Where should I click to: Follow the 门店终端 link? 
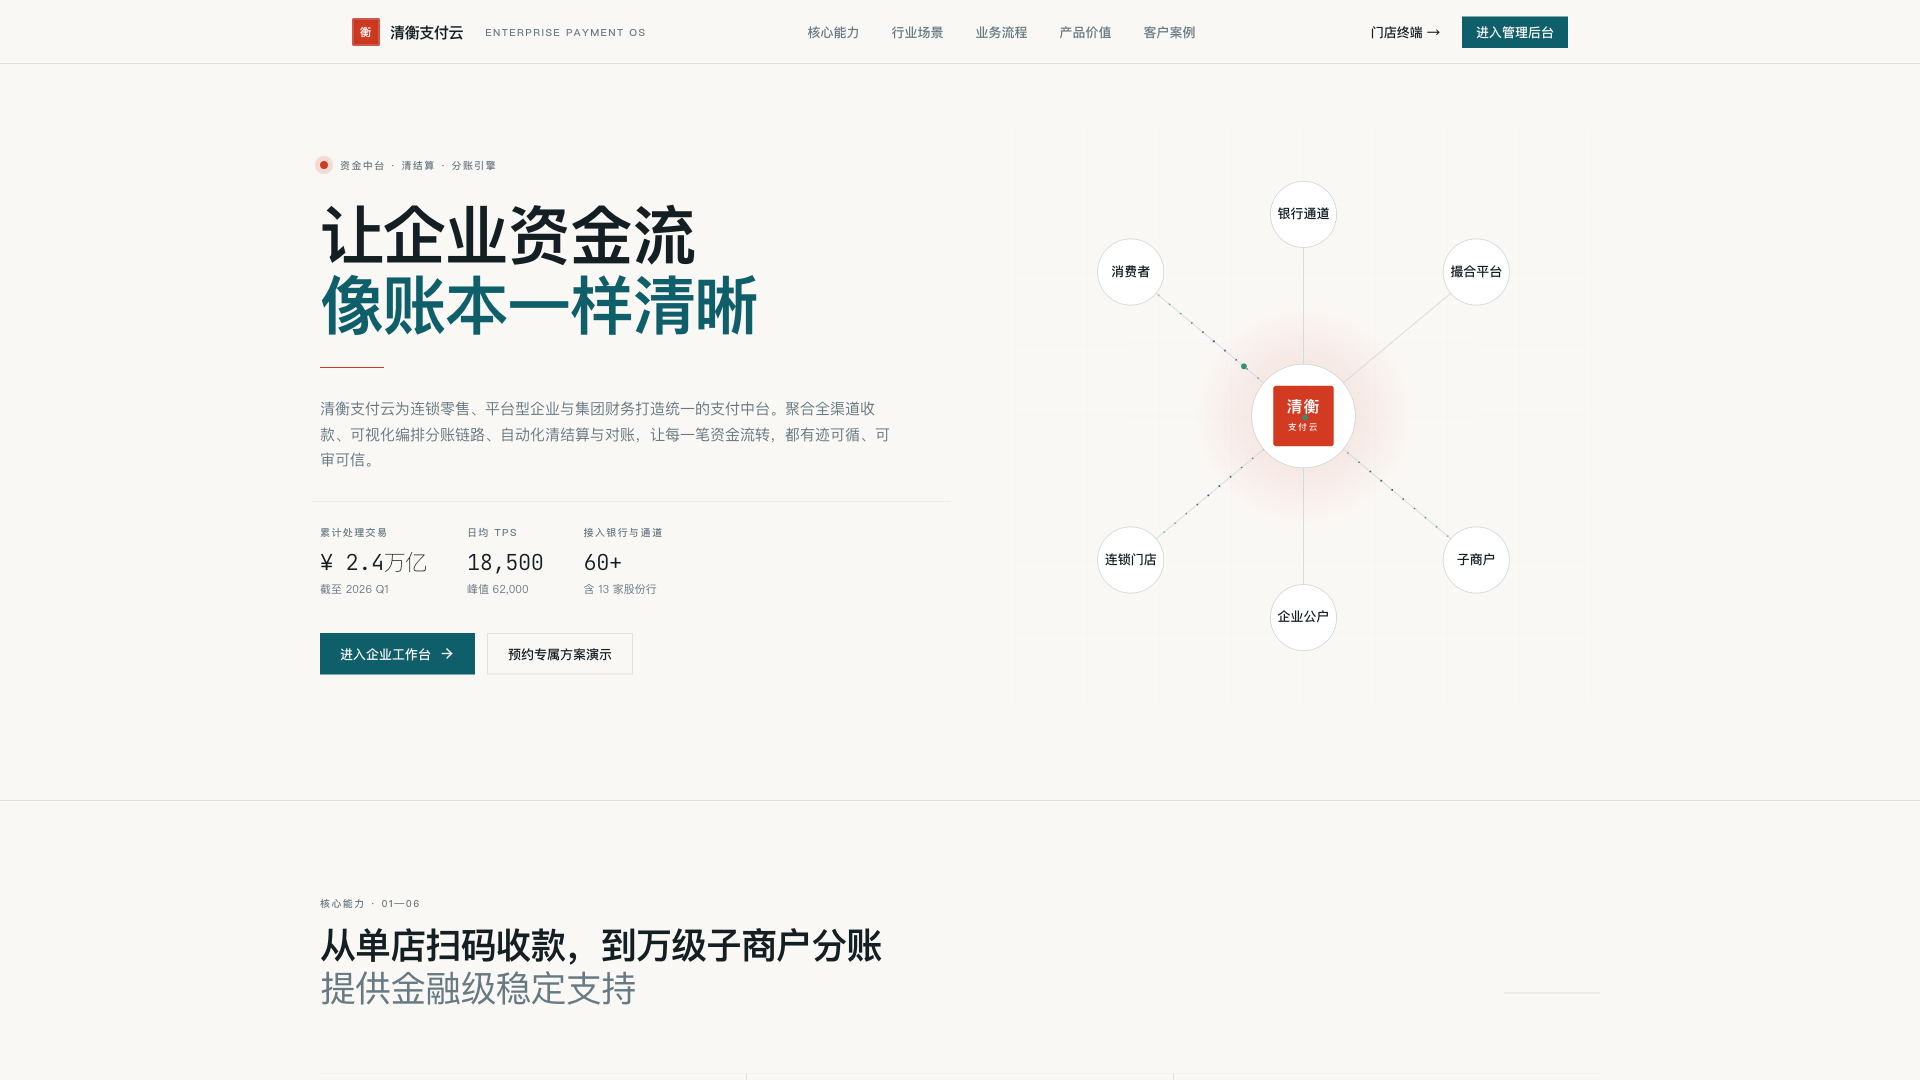tap(1404, 32)
